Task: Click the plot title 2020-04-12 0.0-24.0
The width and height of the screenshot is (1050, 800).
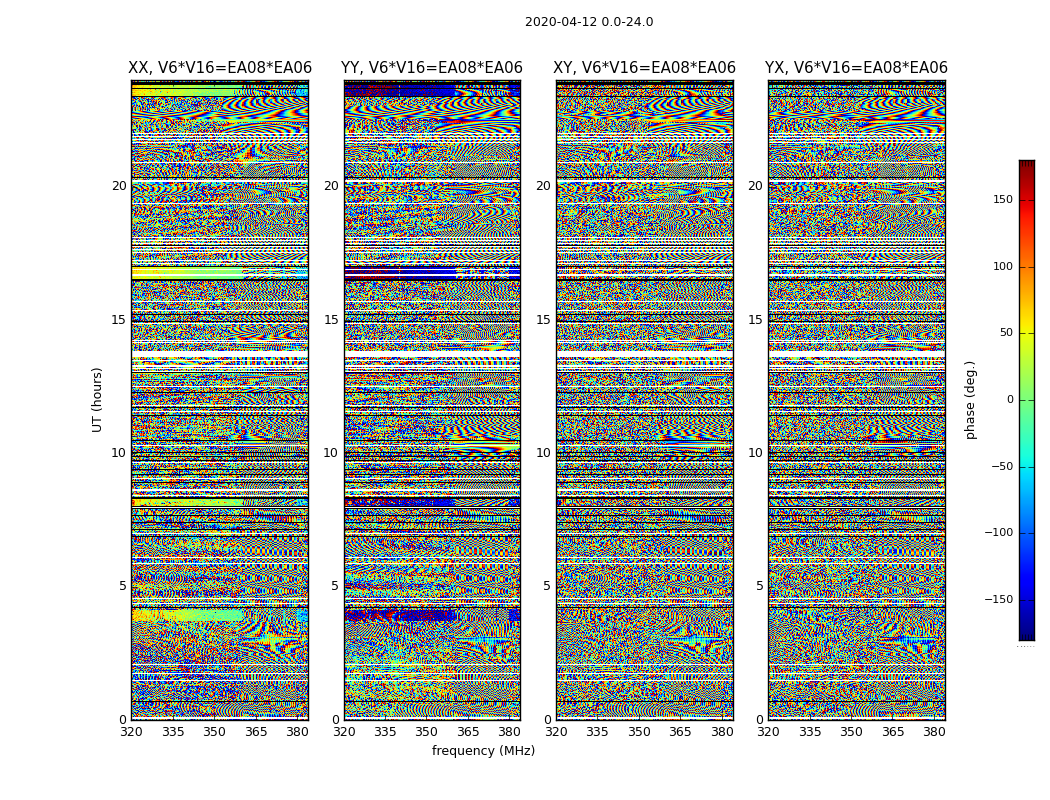Action: 589,22
